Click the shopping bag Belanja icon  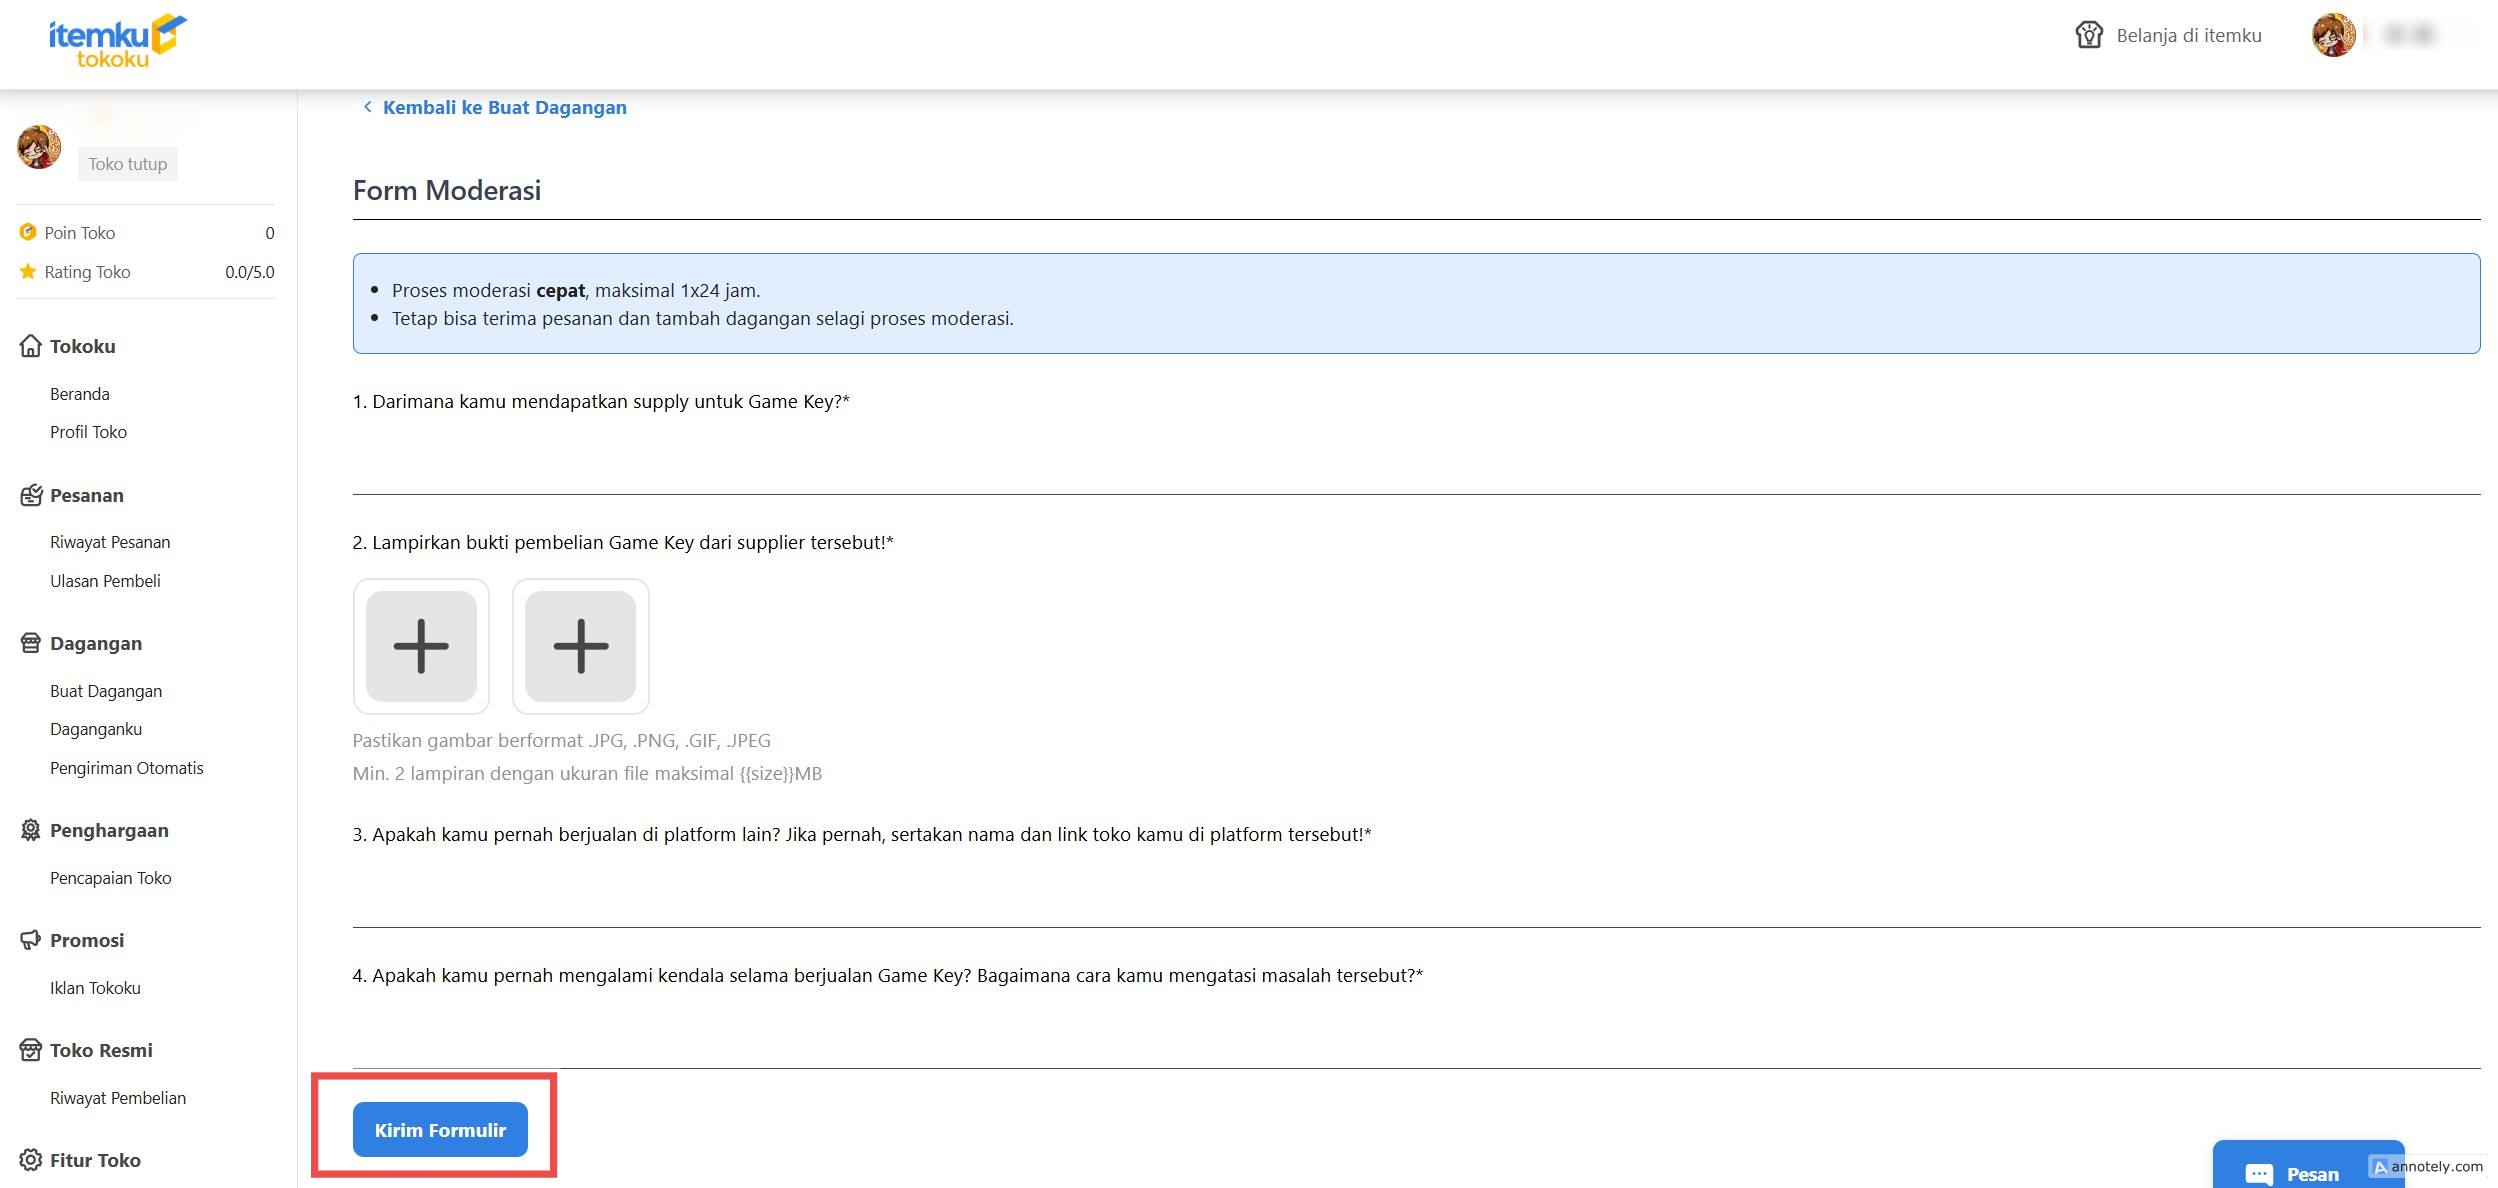pyautogui.click(x=2088, y=35)
